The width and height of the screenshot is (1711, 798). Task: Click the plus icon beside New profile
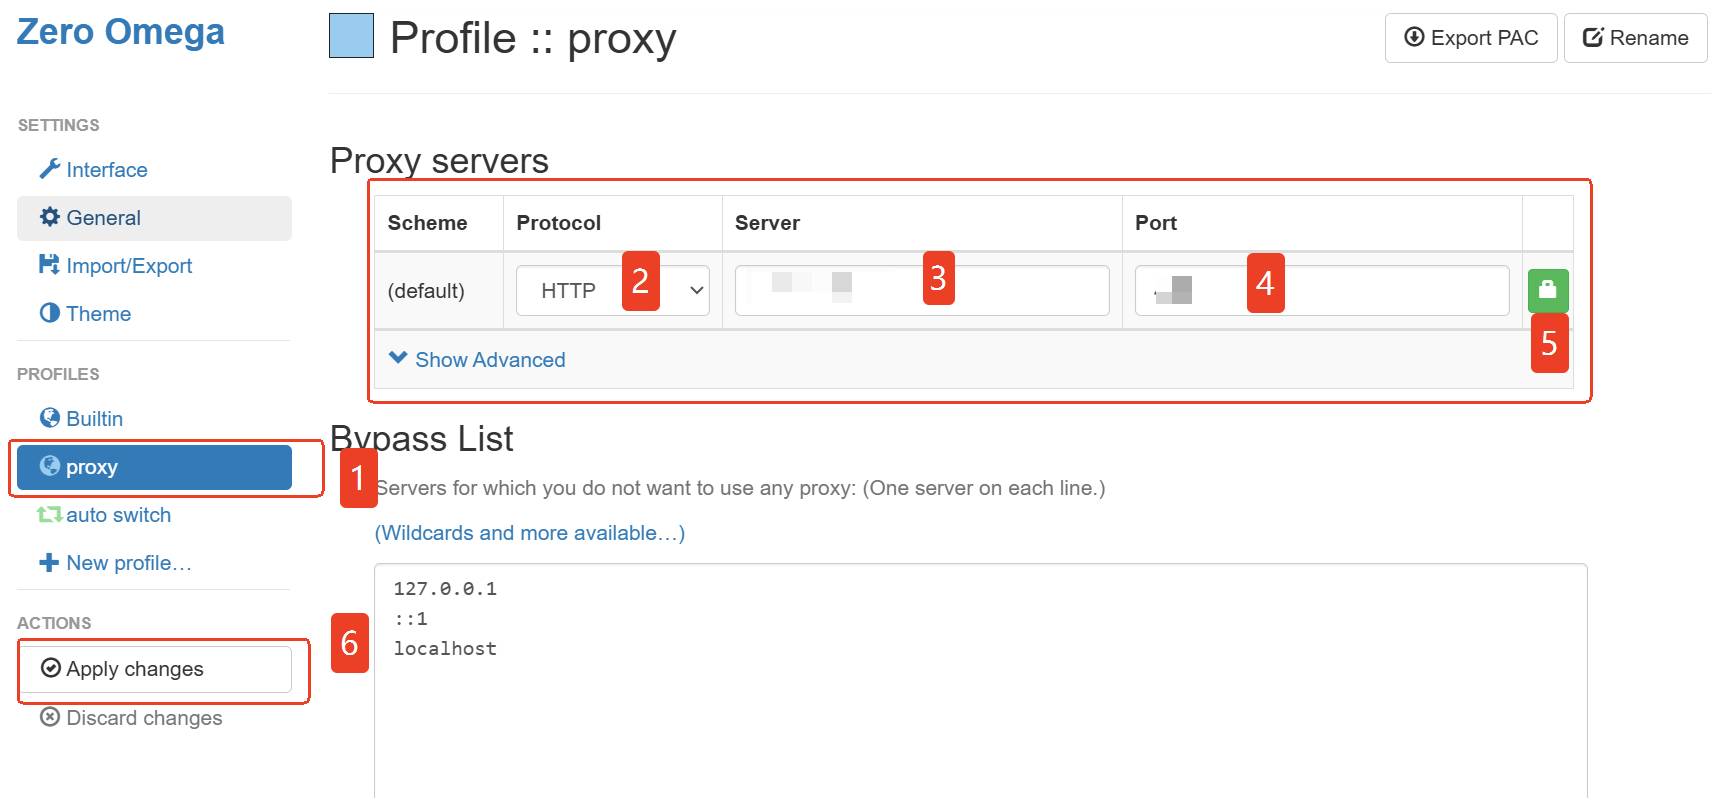coord(49,563)
